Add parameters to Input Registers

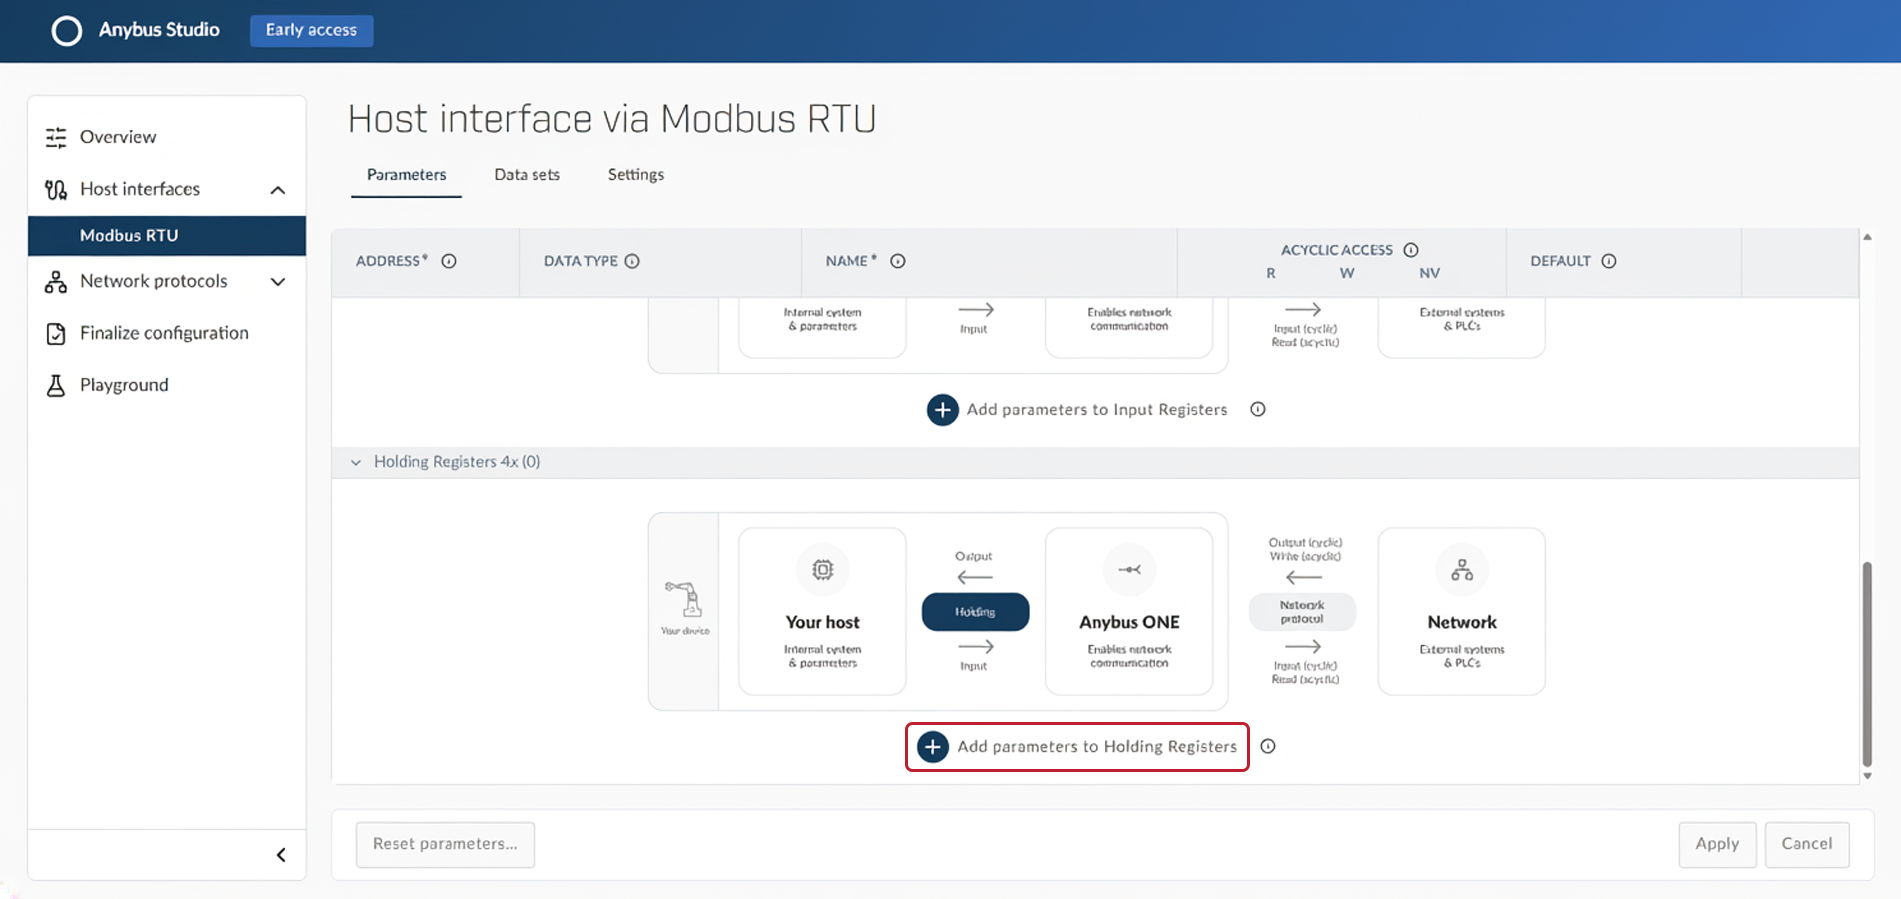(x=1077, y=410)
